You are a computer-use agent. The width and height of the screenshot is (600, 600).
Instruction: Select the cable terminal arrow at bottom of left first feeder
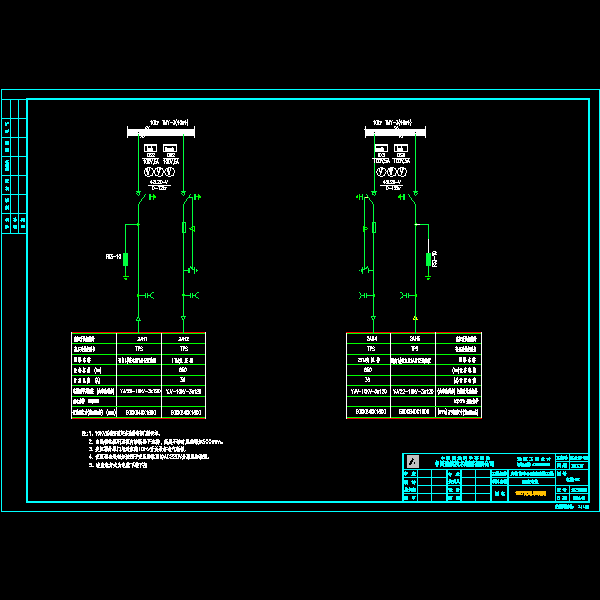(x=139, y=318)
